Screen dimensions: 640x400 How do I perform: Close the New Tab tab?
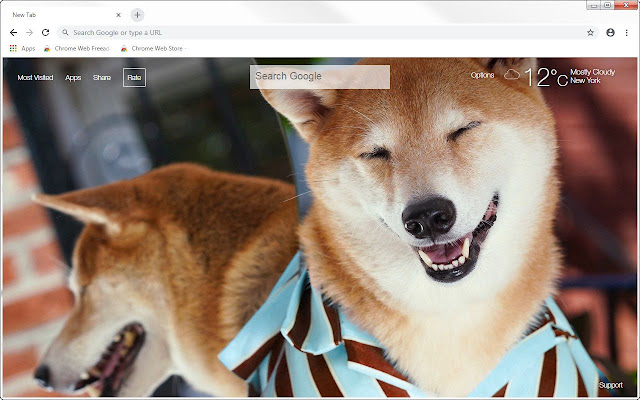(118, 15)
